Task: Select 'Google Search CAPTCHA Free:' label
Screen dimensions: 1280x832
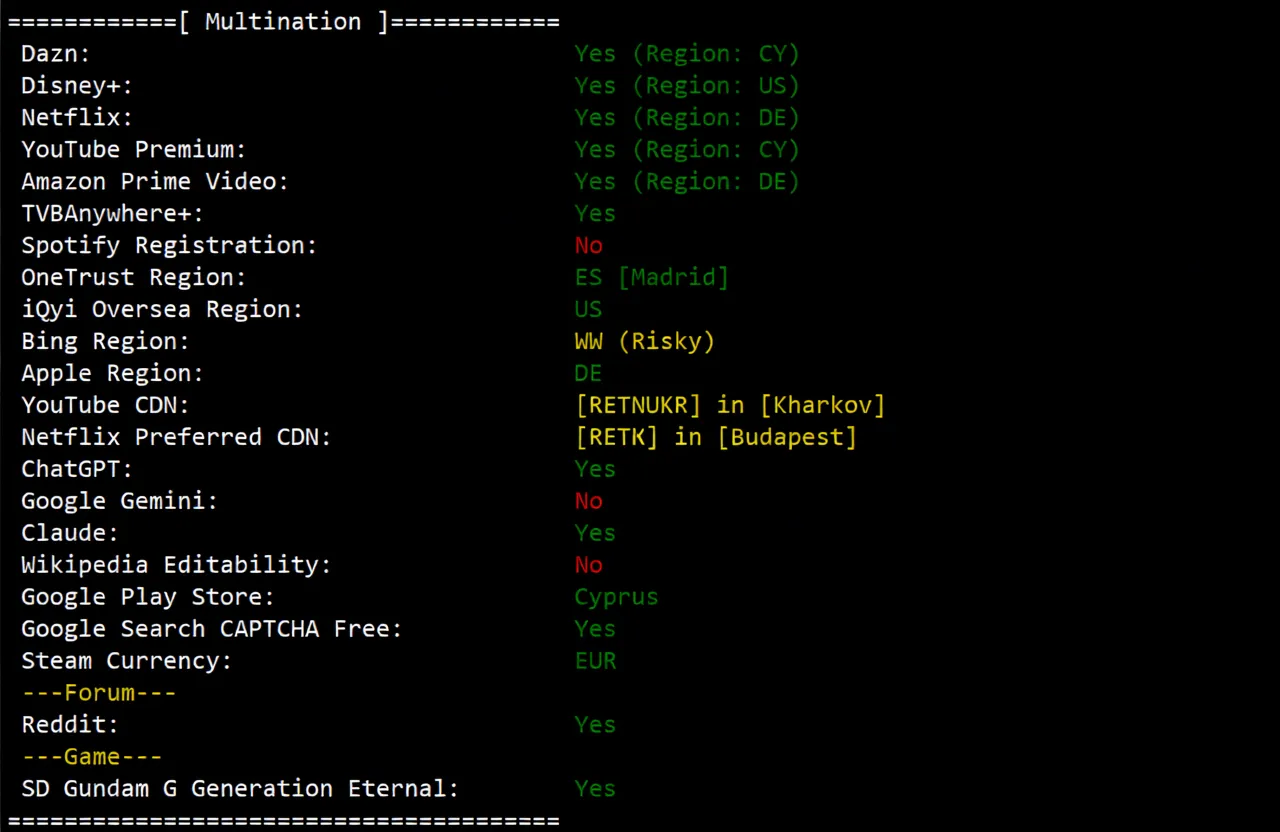Action: point(212,630)
